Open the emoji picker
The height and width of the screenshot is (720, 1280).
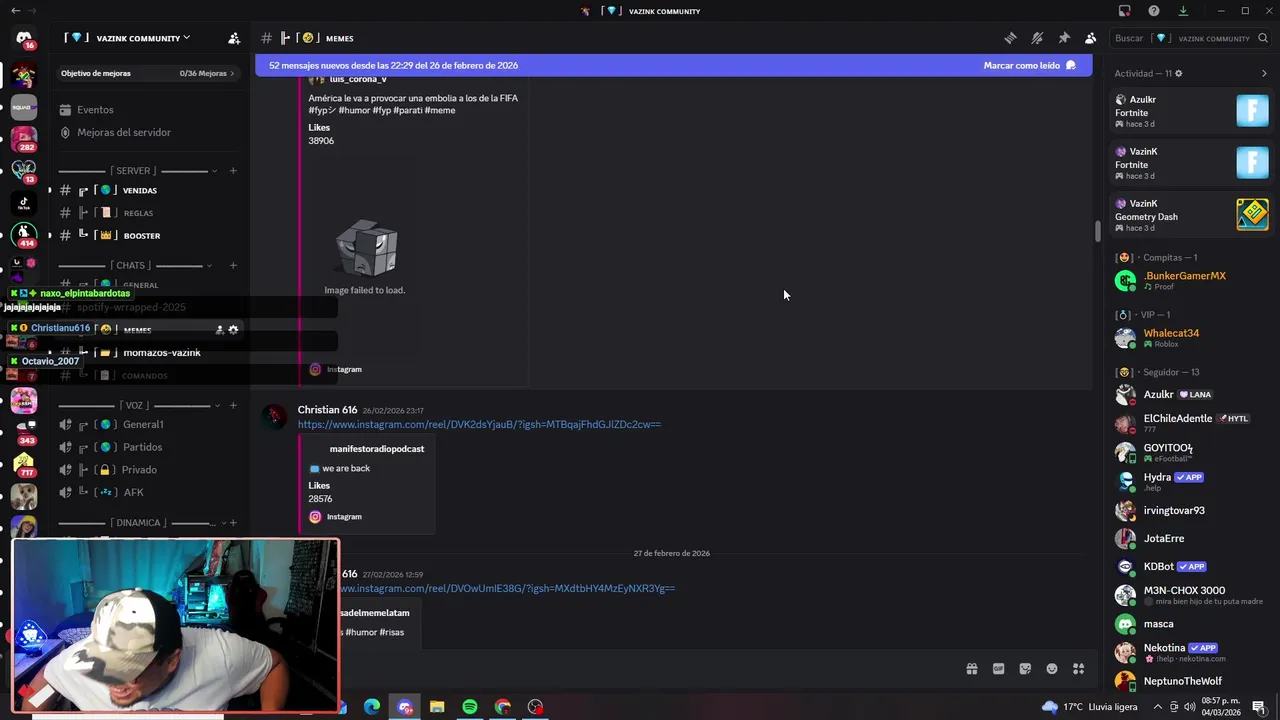1052,669
